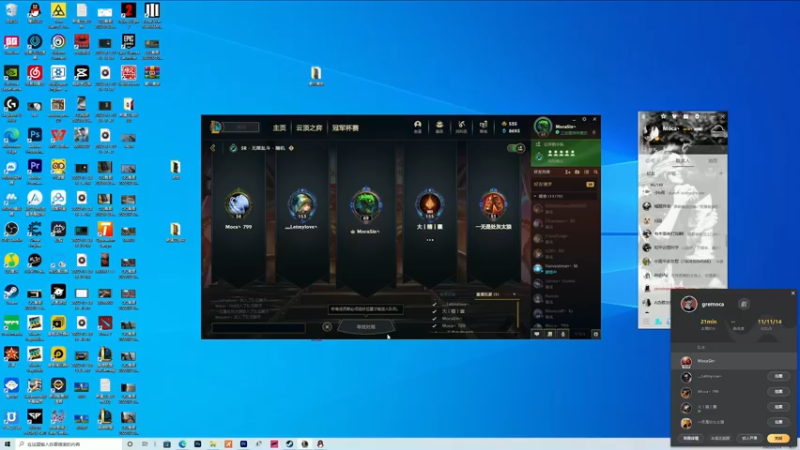Image resolution: width=800 pixels, height=450 pixels.
Task: Click the bug report icon at client bottom right
Action: tap(595, 334)
